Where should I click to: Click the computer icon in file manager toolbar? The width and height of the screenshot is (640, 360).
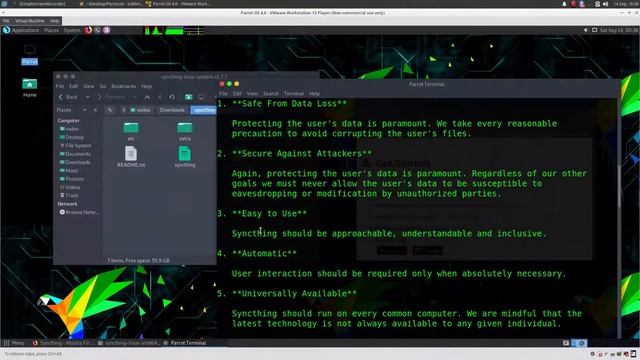(201, 97)
